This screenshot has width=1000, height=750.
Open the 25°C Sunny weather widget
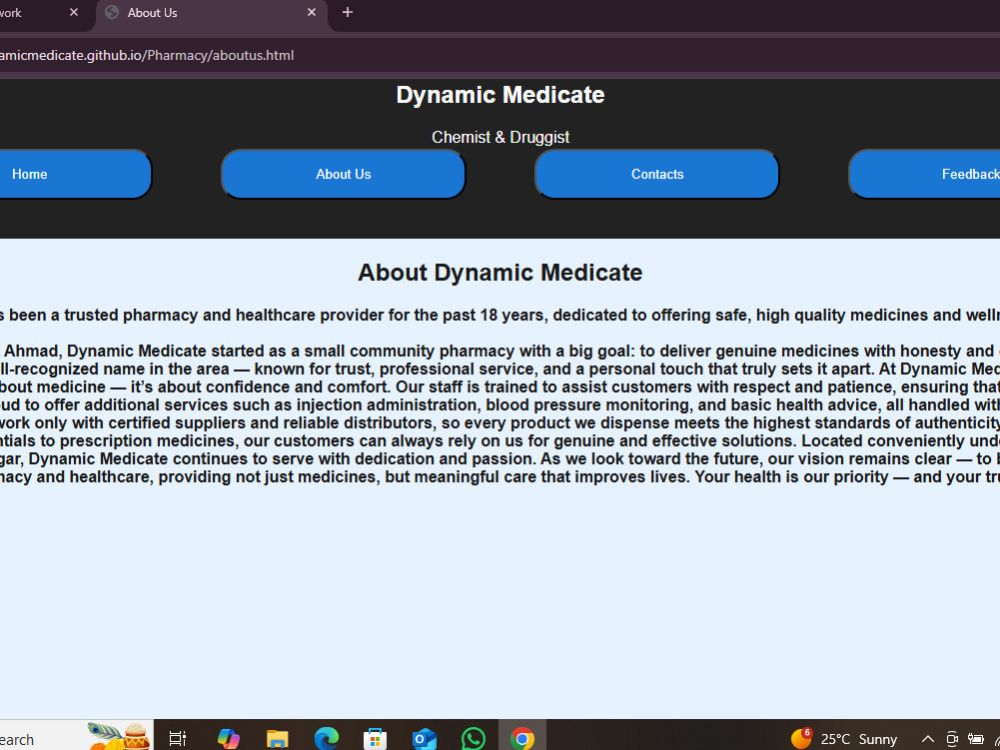click(844, 739)
